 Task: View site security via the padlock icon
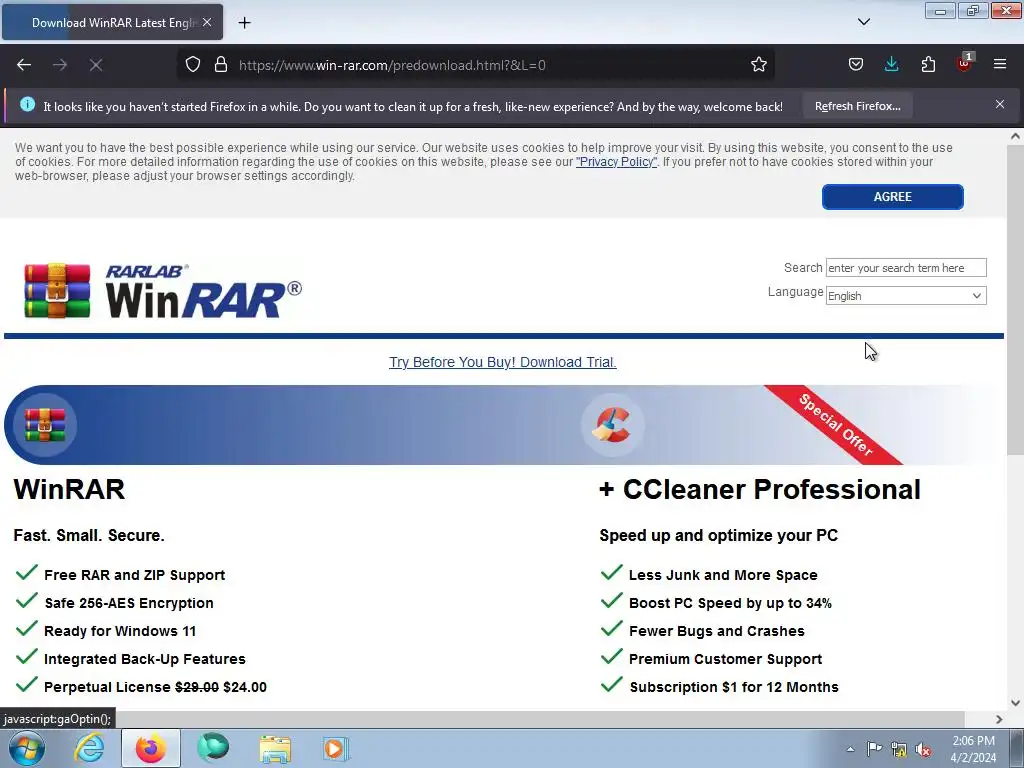[x=221, y=65]
